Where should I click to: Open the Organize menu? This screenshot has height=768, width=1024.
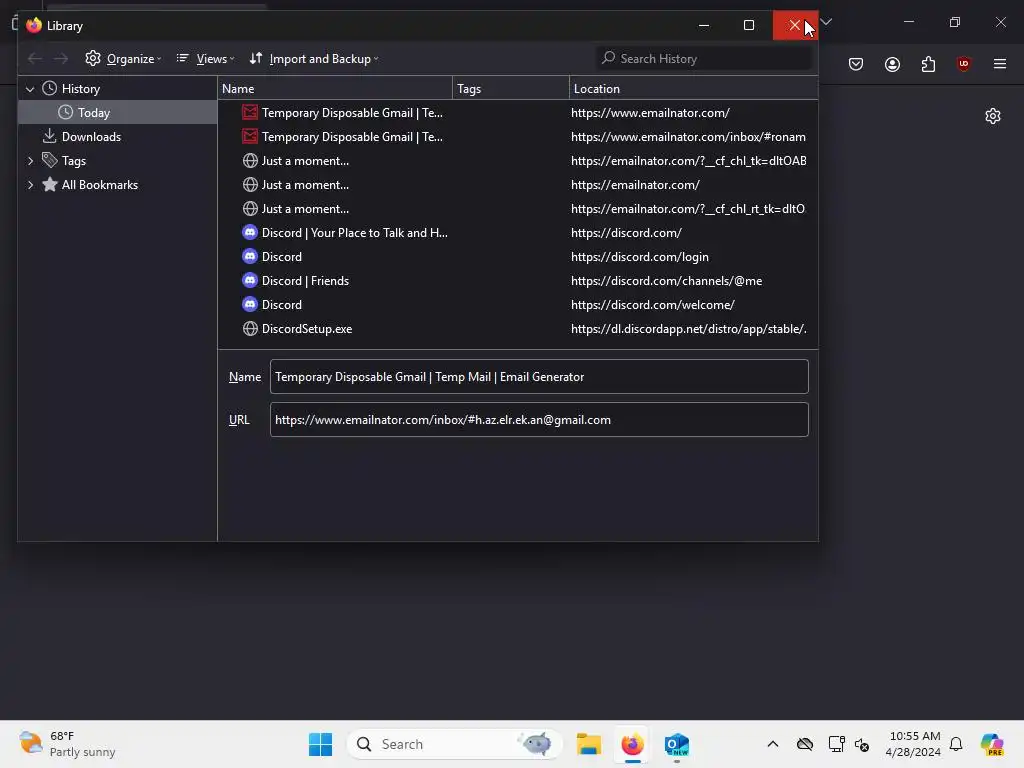click(123, 59)
